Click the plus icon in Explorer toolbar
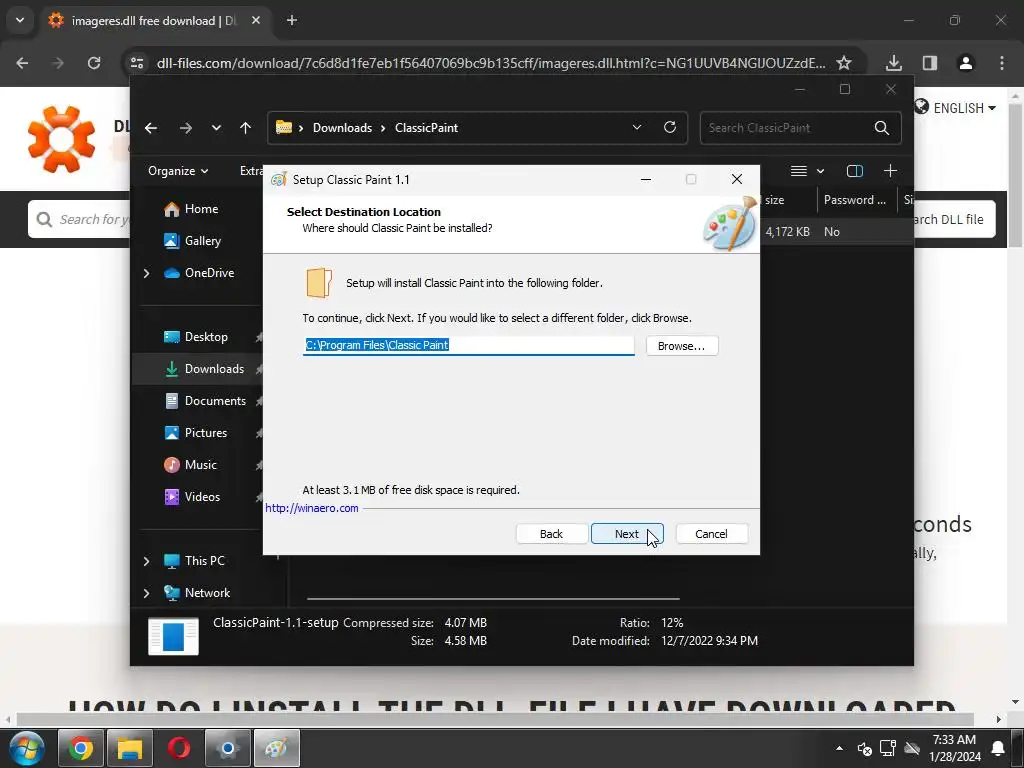This screenshot has width=1024, height=768. [889, 171]
